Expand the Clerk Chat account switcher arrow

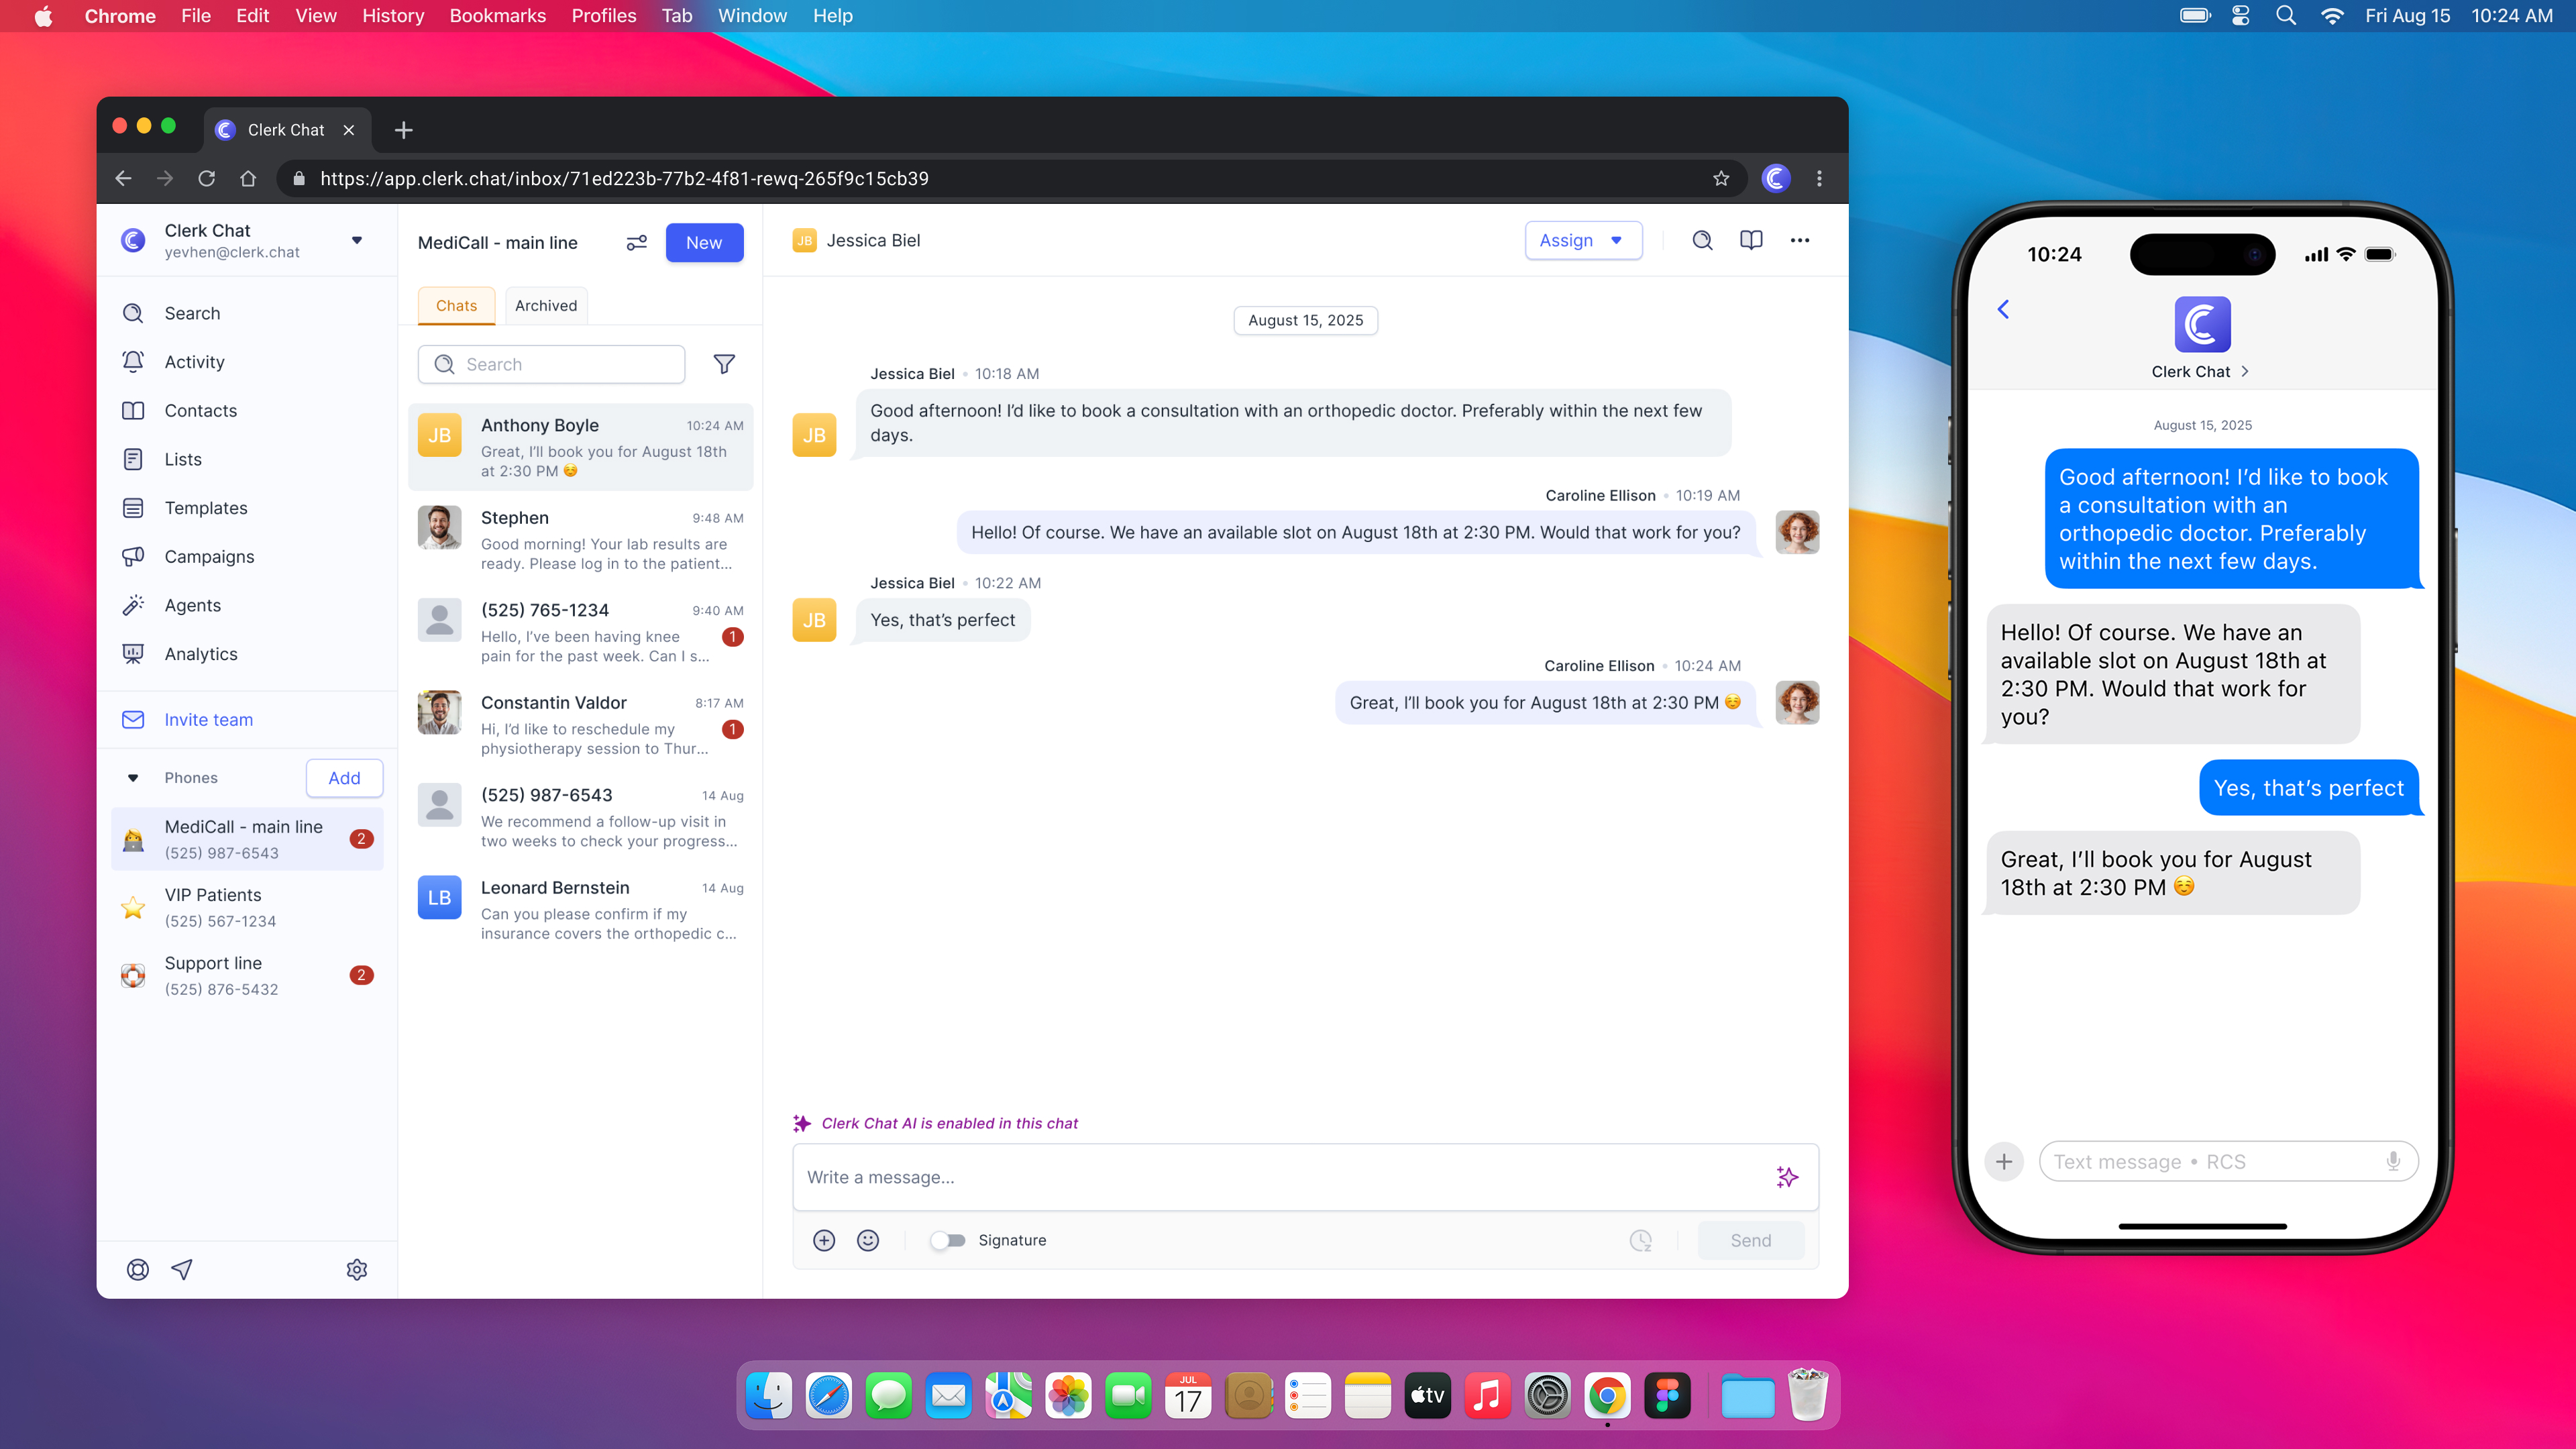(357, 240)
